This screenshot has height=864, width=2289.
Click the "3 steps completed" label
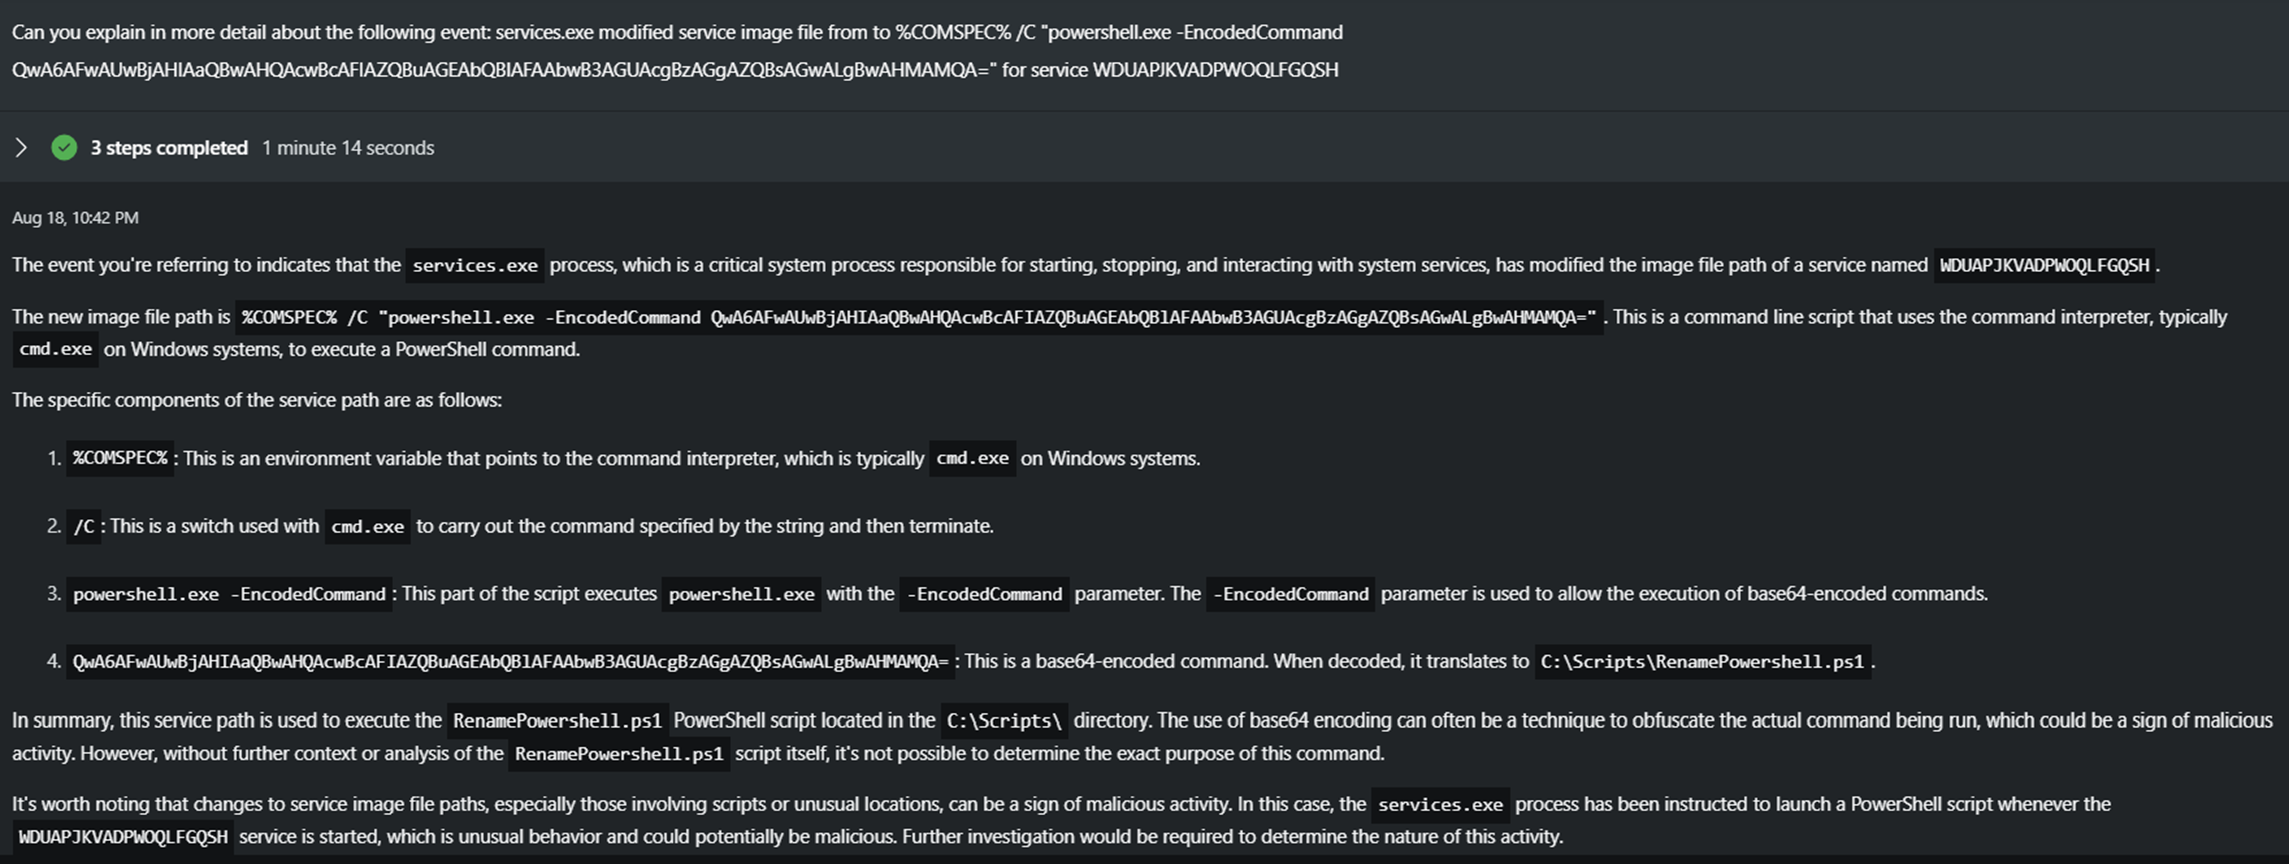click(169, 148)
